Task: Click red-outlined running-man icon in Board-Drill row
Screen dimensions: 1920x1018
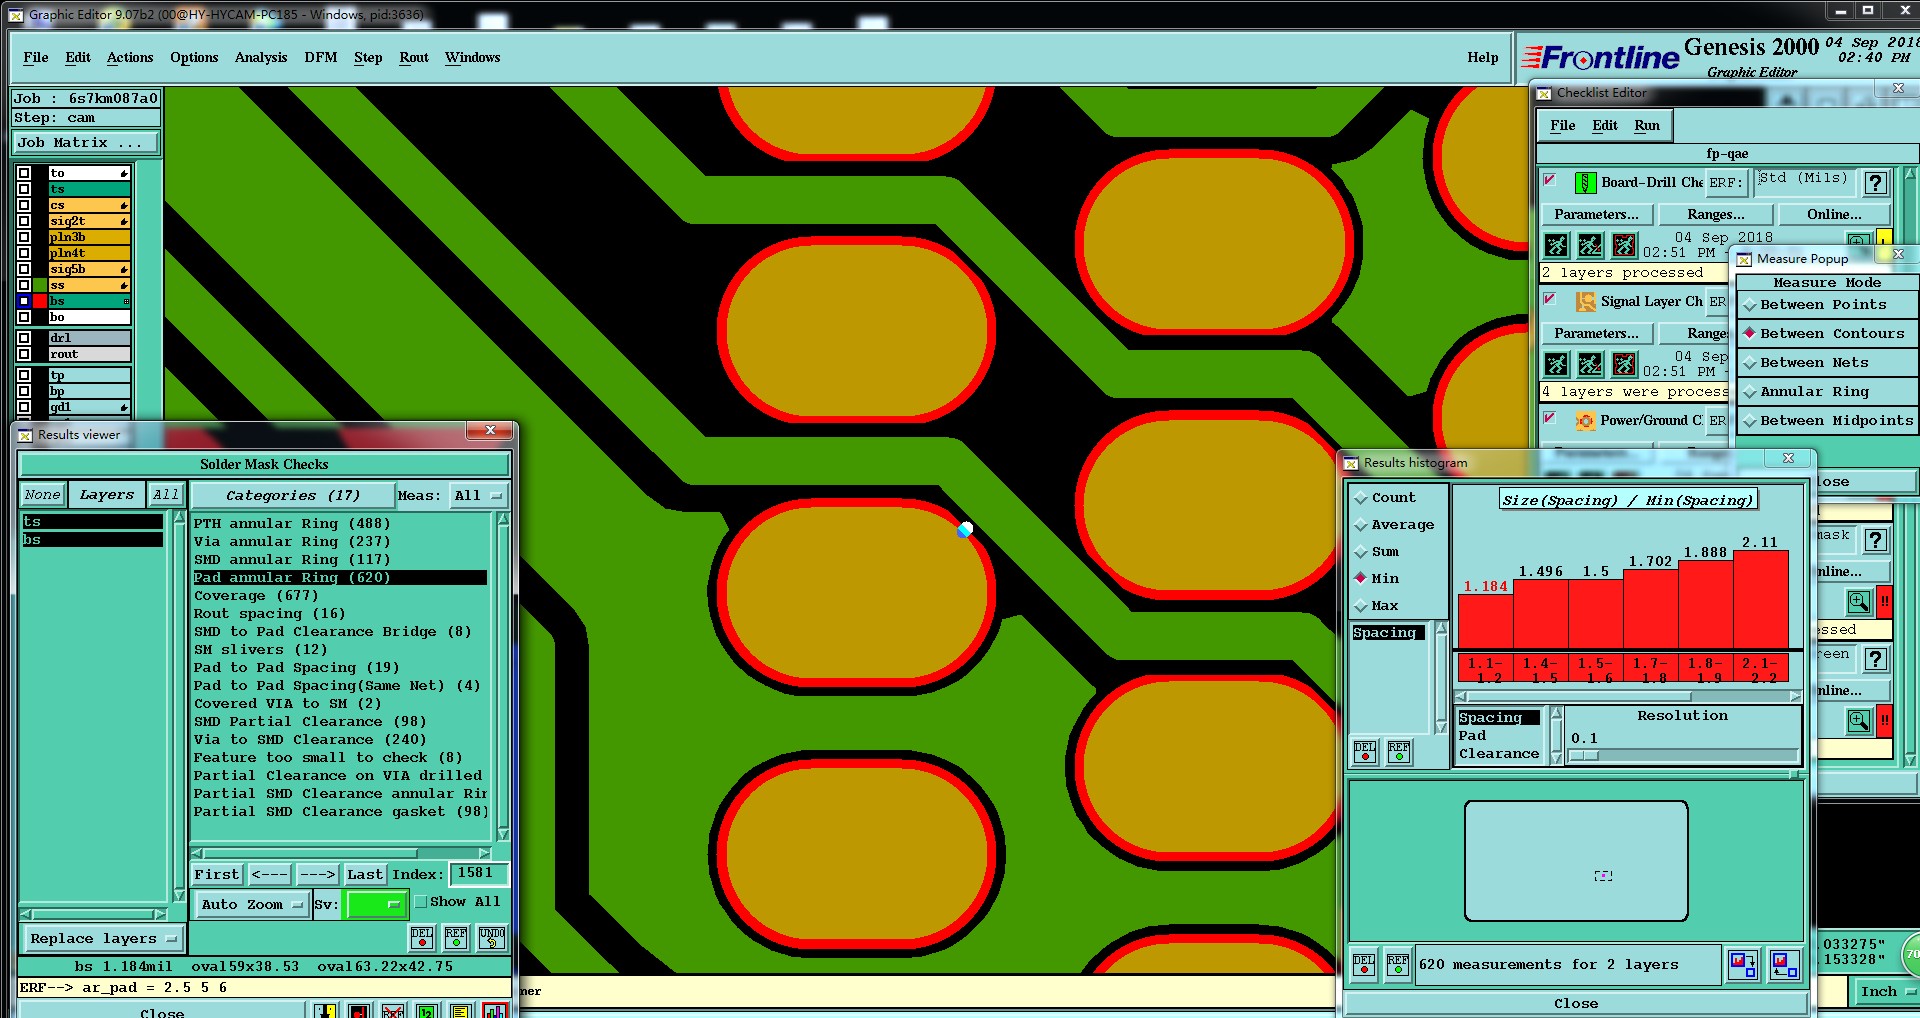Action: (x=1624, y=245)
